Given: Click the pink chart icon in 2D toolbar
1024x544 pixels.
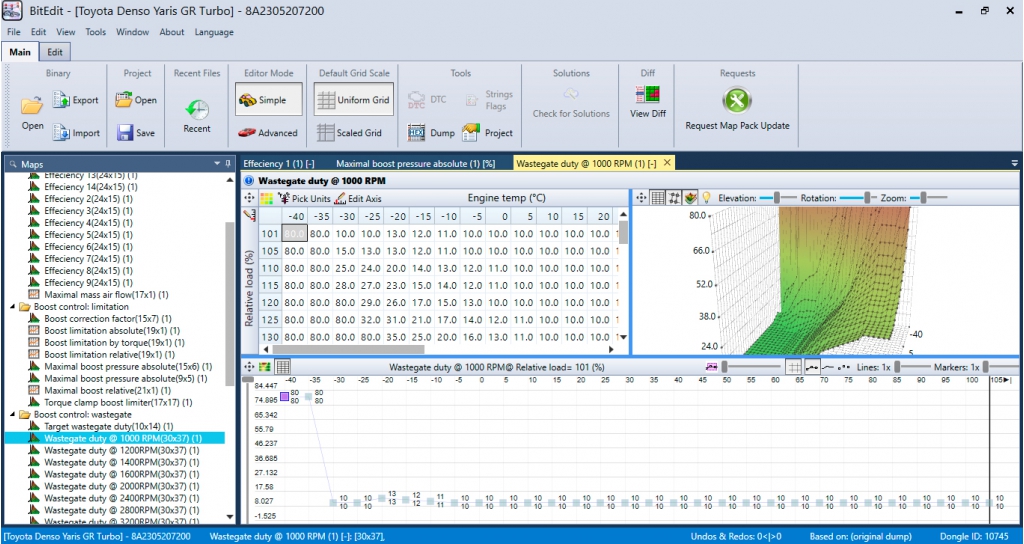Looking at the screenshot, I should point(712,367).
